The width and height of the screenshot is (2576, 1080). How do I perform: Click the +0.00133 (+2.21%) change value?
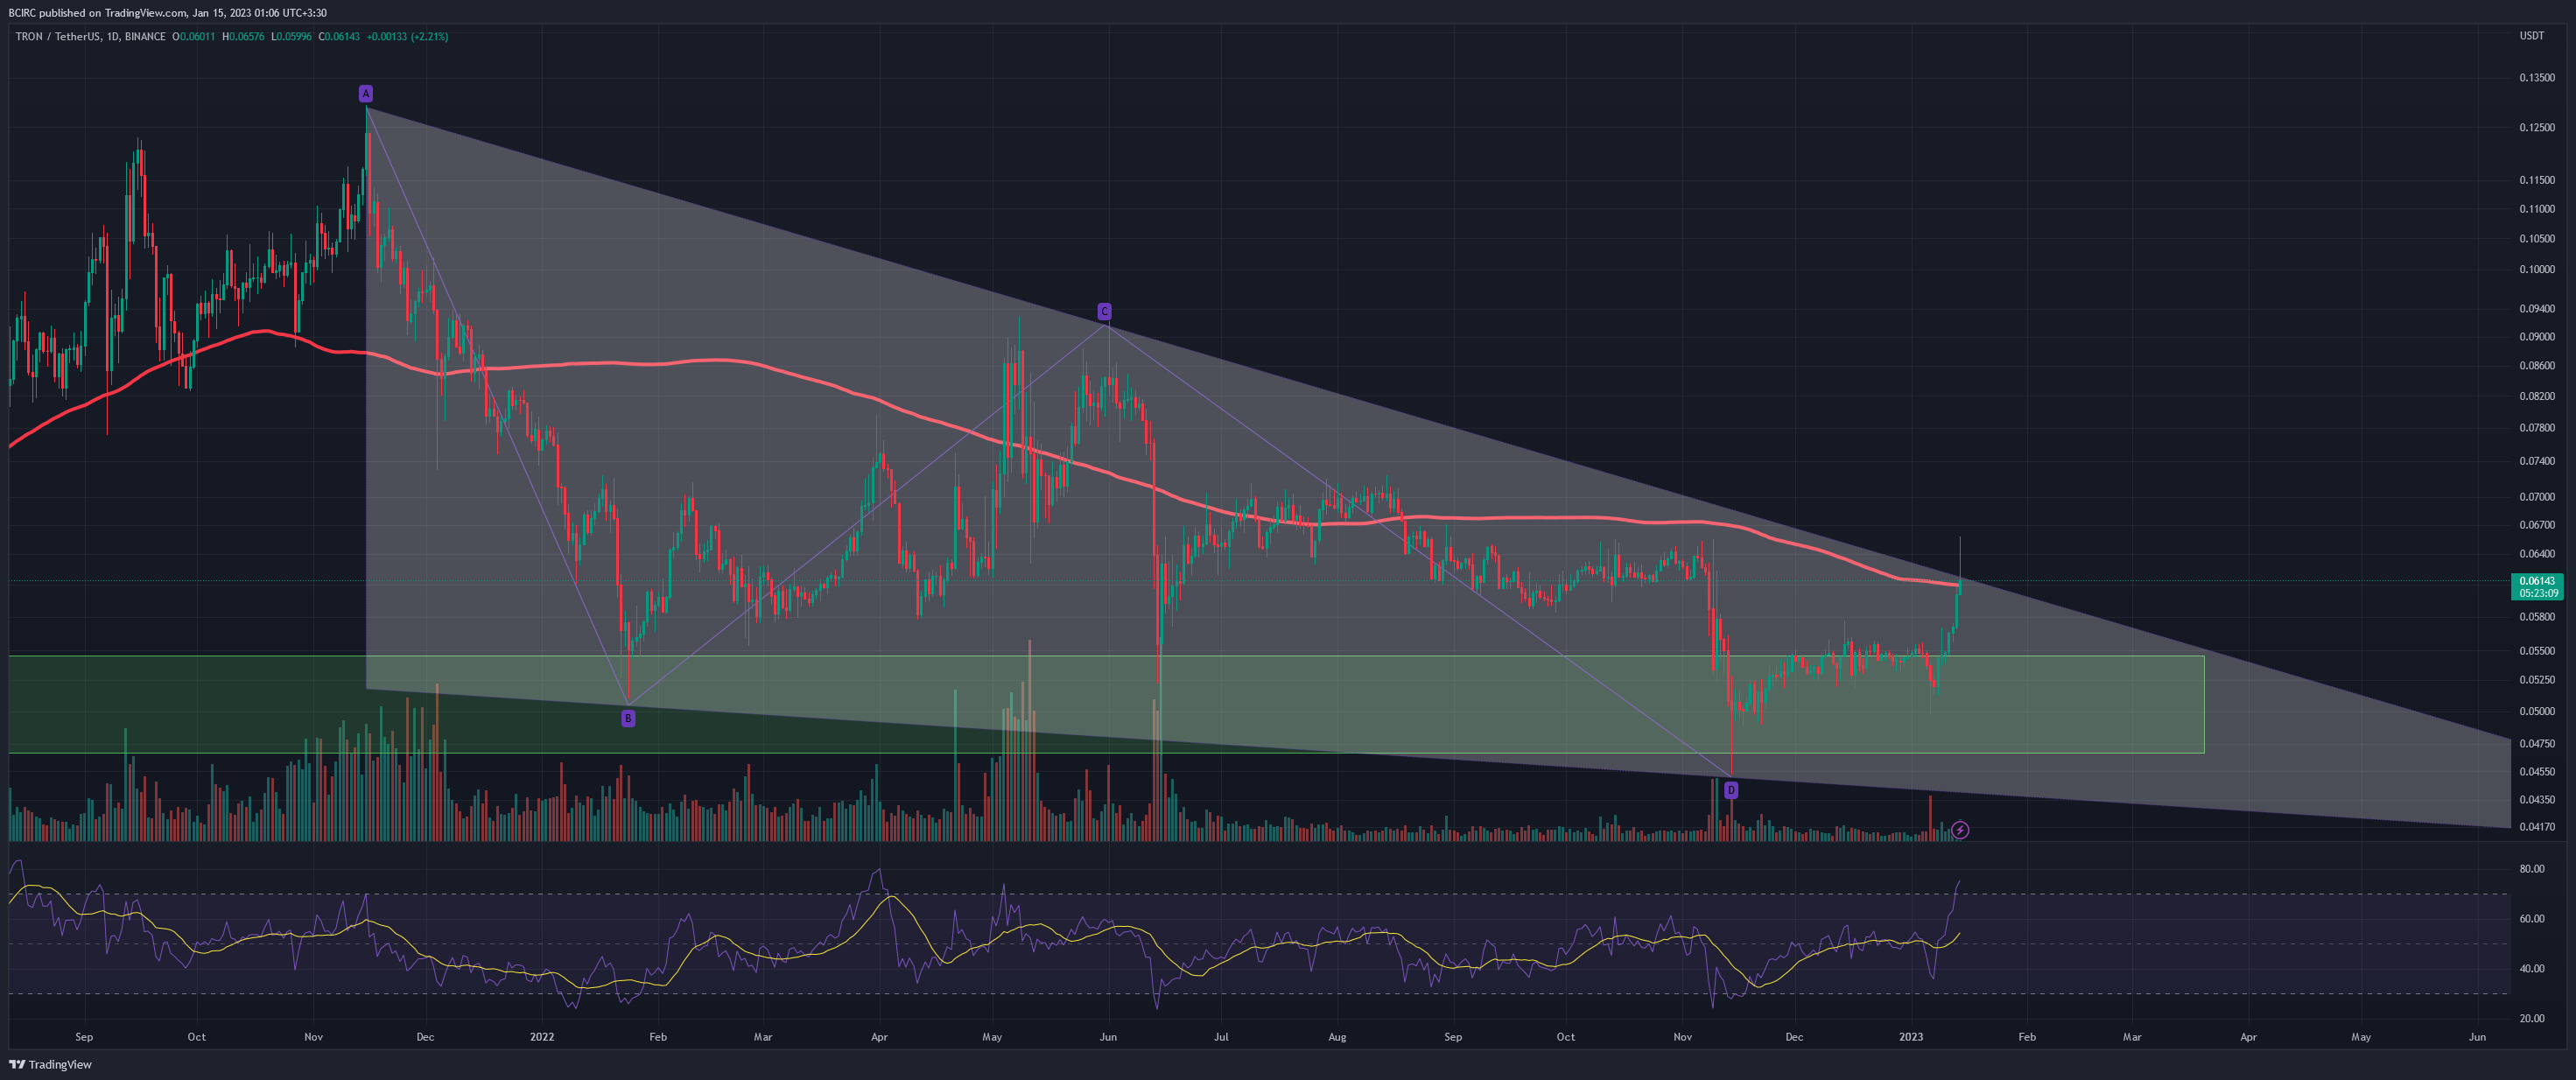tap(407, 37)
